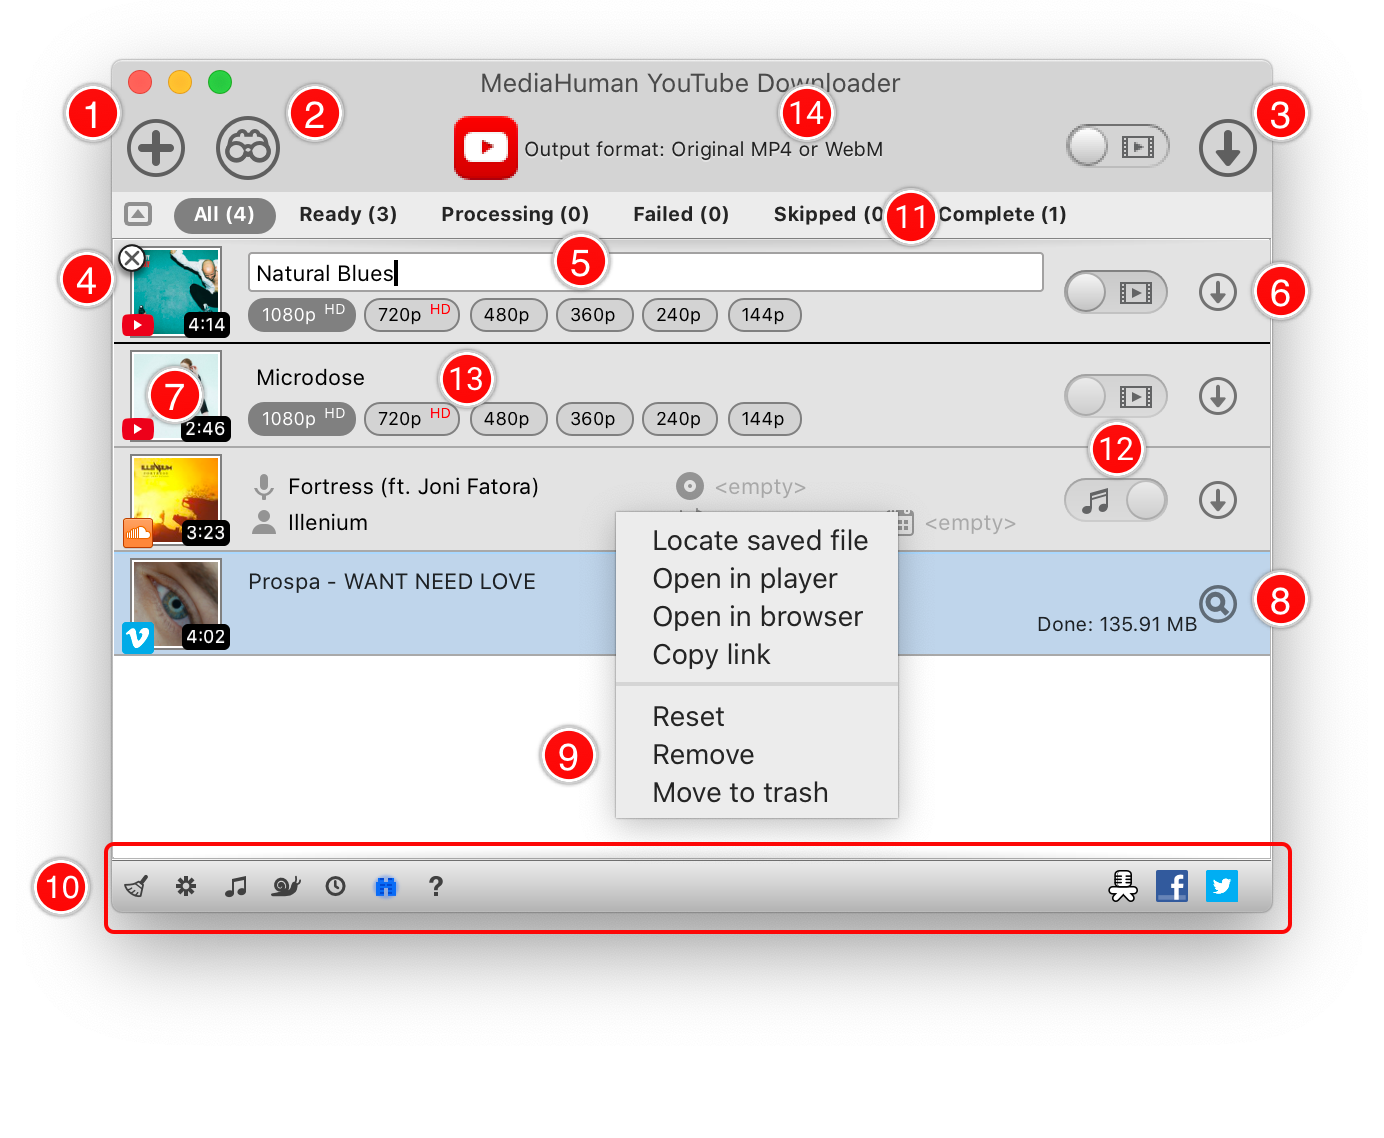Screen dimensions: 1384x1138
Task: Start all downloads with the big download arrow
Action: 1227,148
